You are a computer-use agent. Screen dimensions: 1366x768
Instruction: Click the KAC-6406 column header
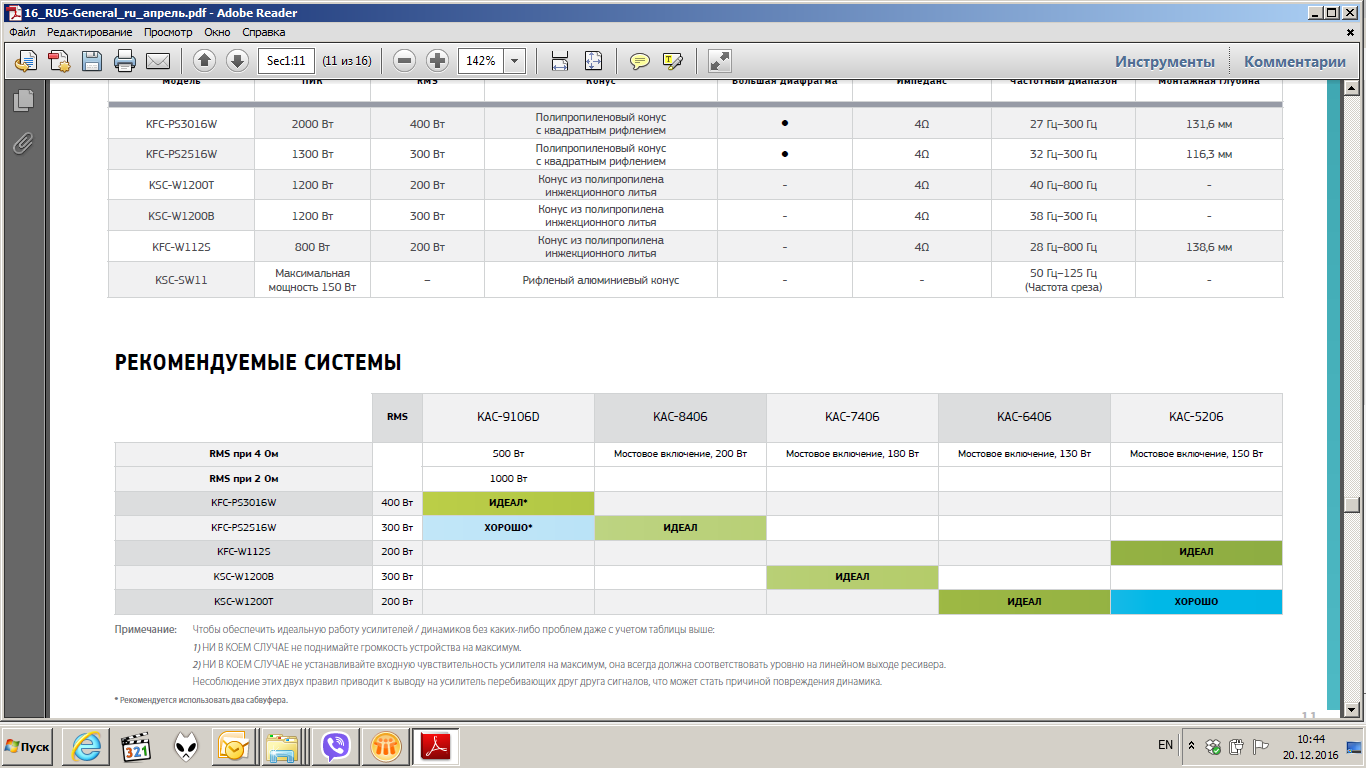click(1025, 417)
